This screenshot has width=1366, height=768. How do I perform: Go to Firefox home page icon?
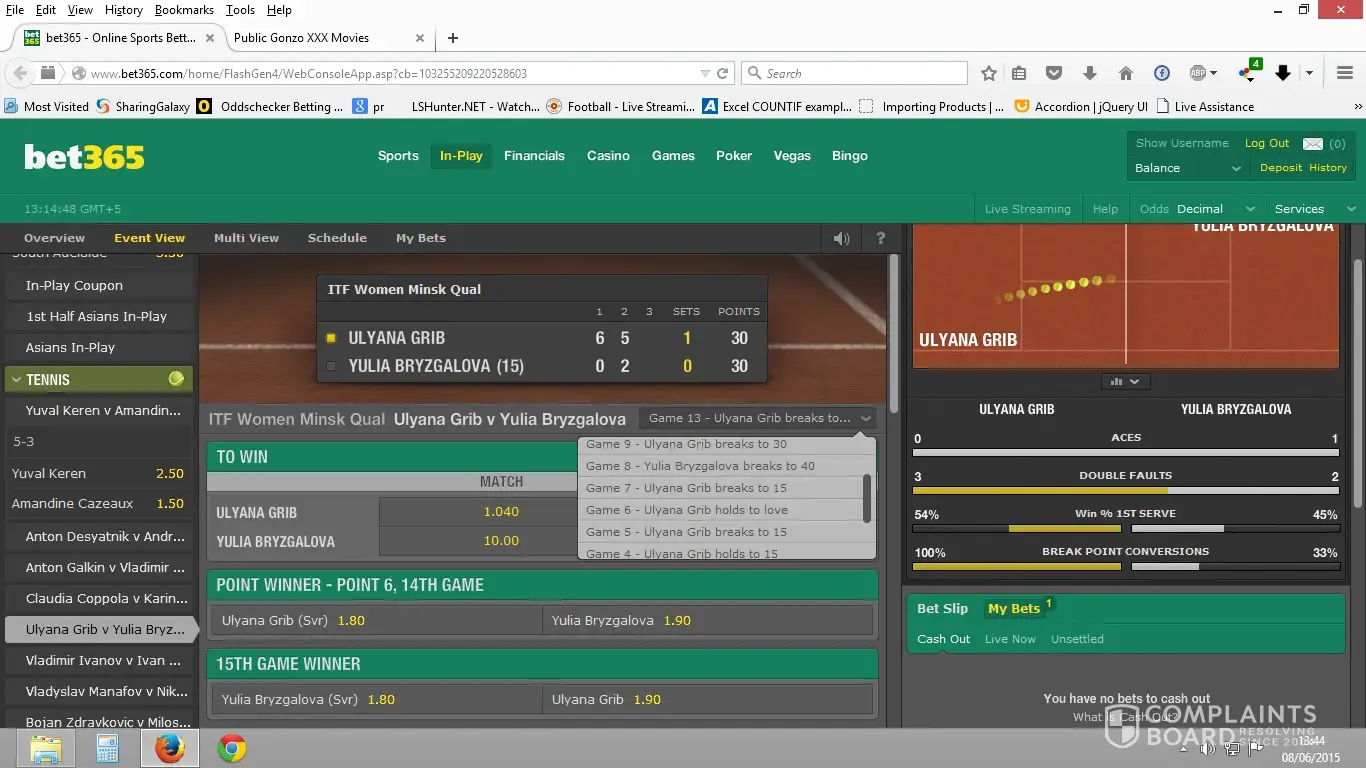pyautogui.click(x=1125, y=73)
